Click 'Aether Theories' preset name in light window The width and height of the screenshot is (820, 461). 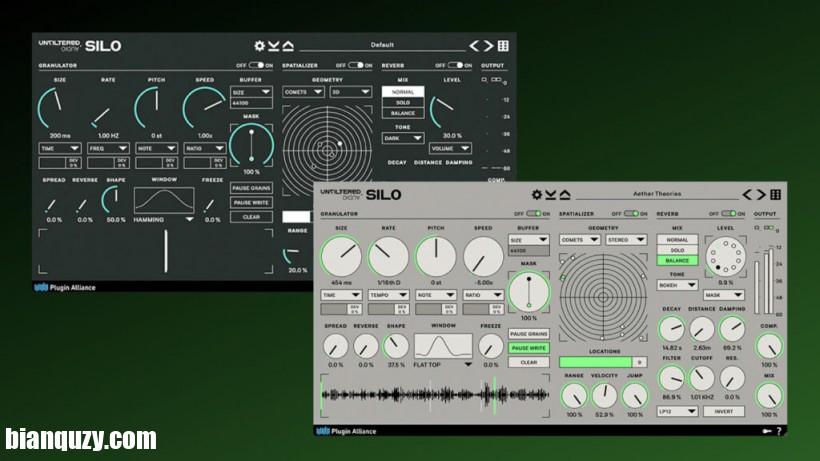tap(657, 194)
